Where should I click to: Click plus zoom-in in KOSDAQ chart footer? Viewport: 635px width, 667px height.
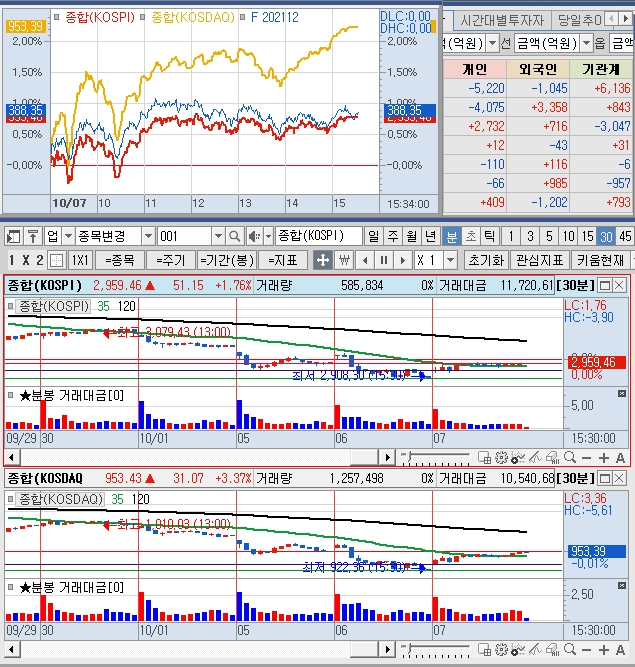click(604, 650)
